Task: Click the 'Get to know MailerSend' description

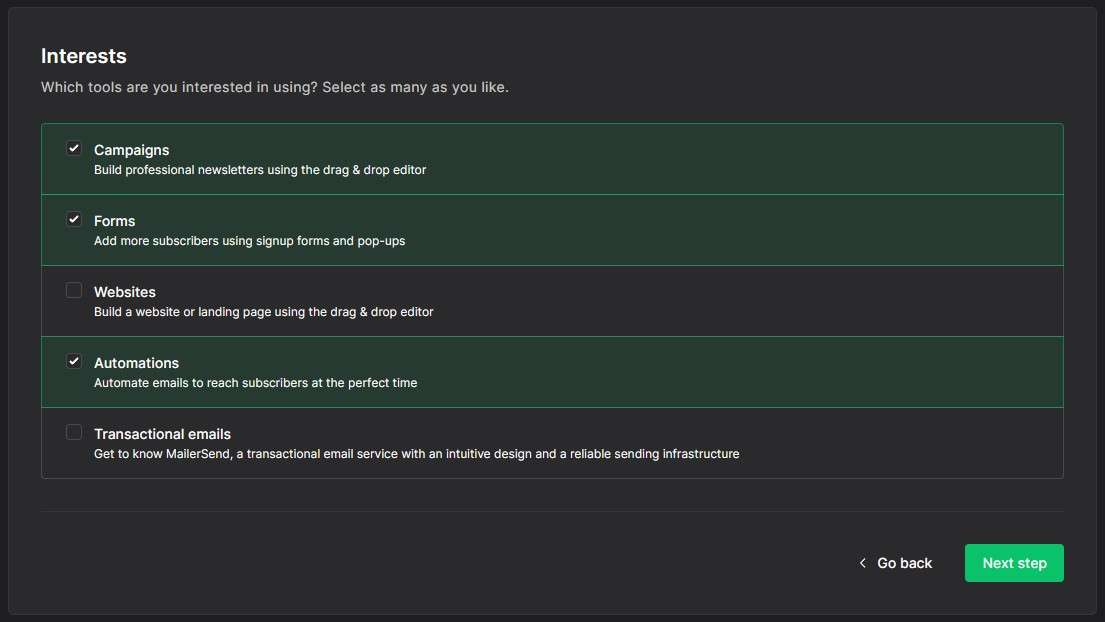Action: tap(416, 454)
